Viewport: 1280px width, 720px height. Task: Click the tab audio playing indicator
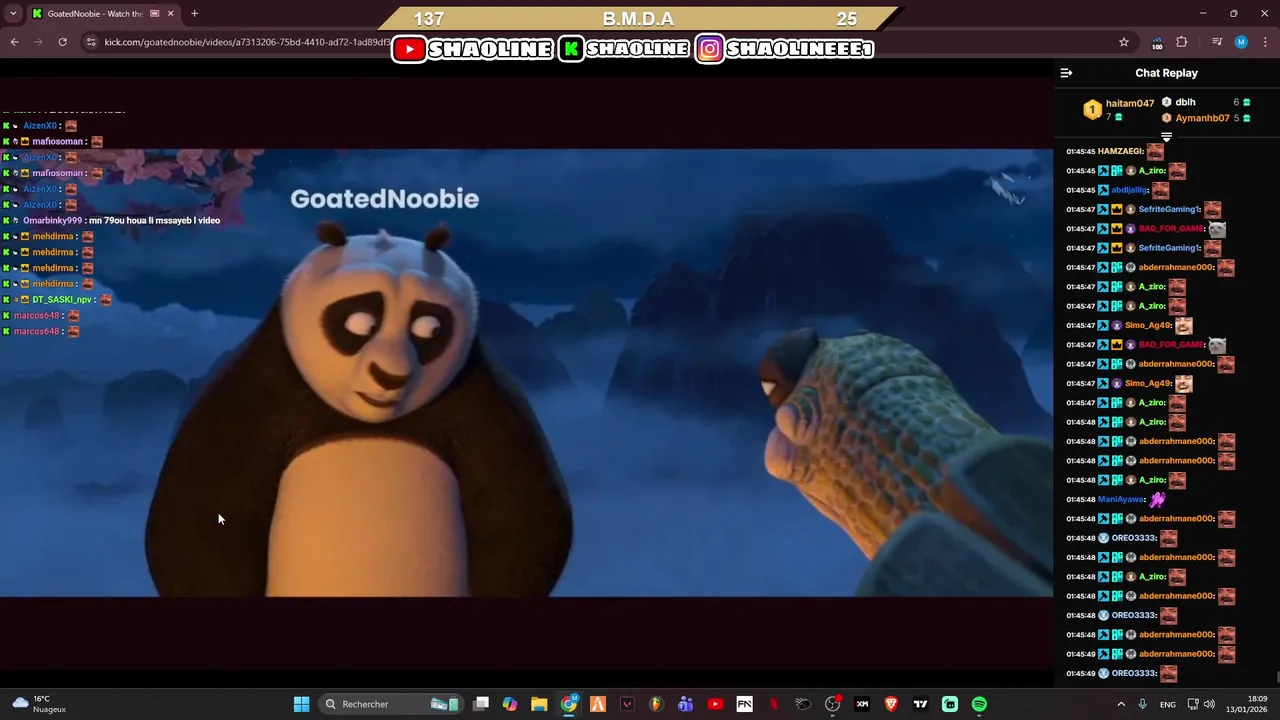(154, 14)
